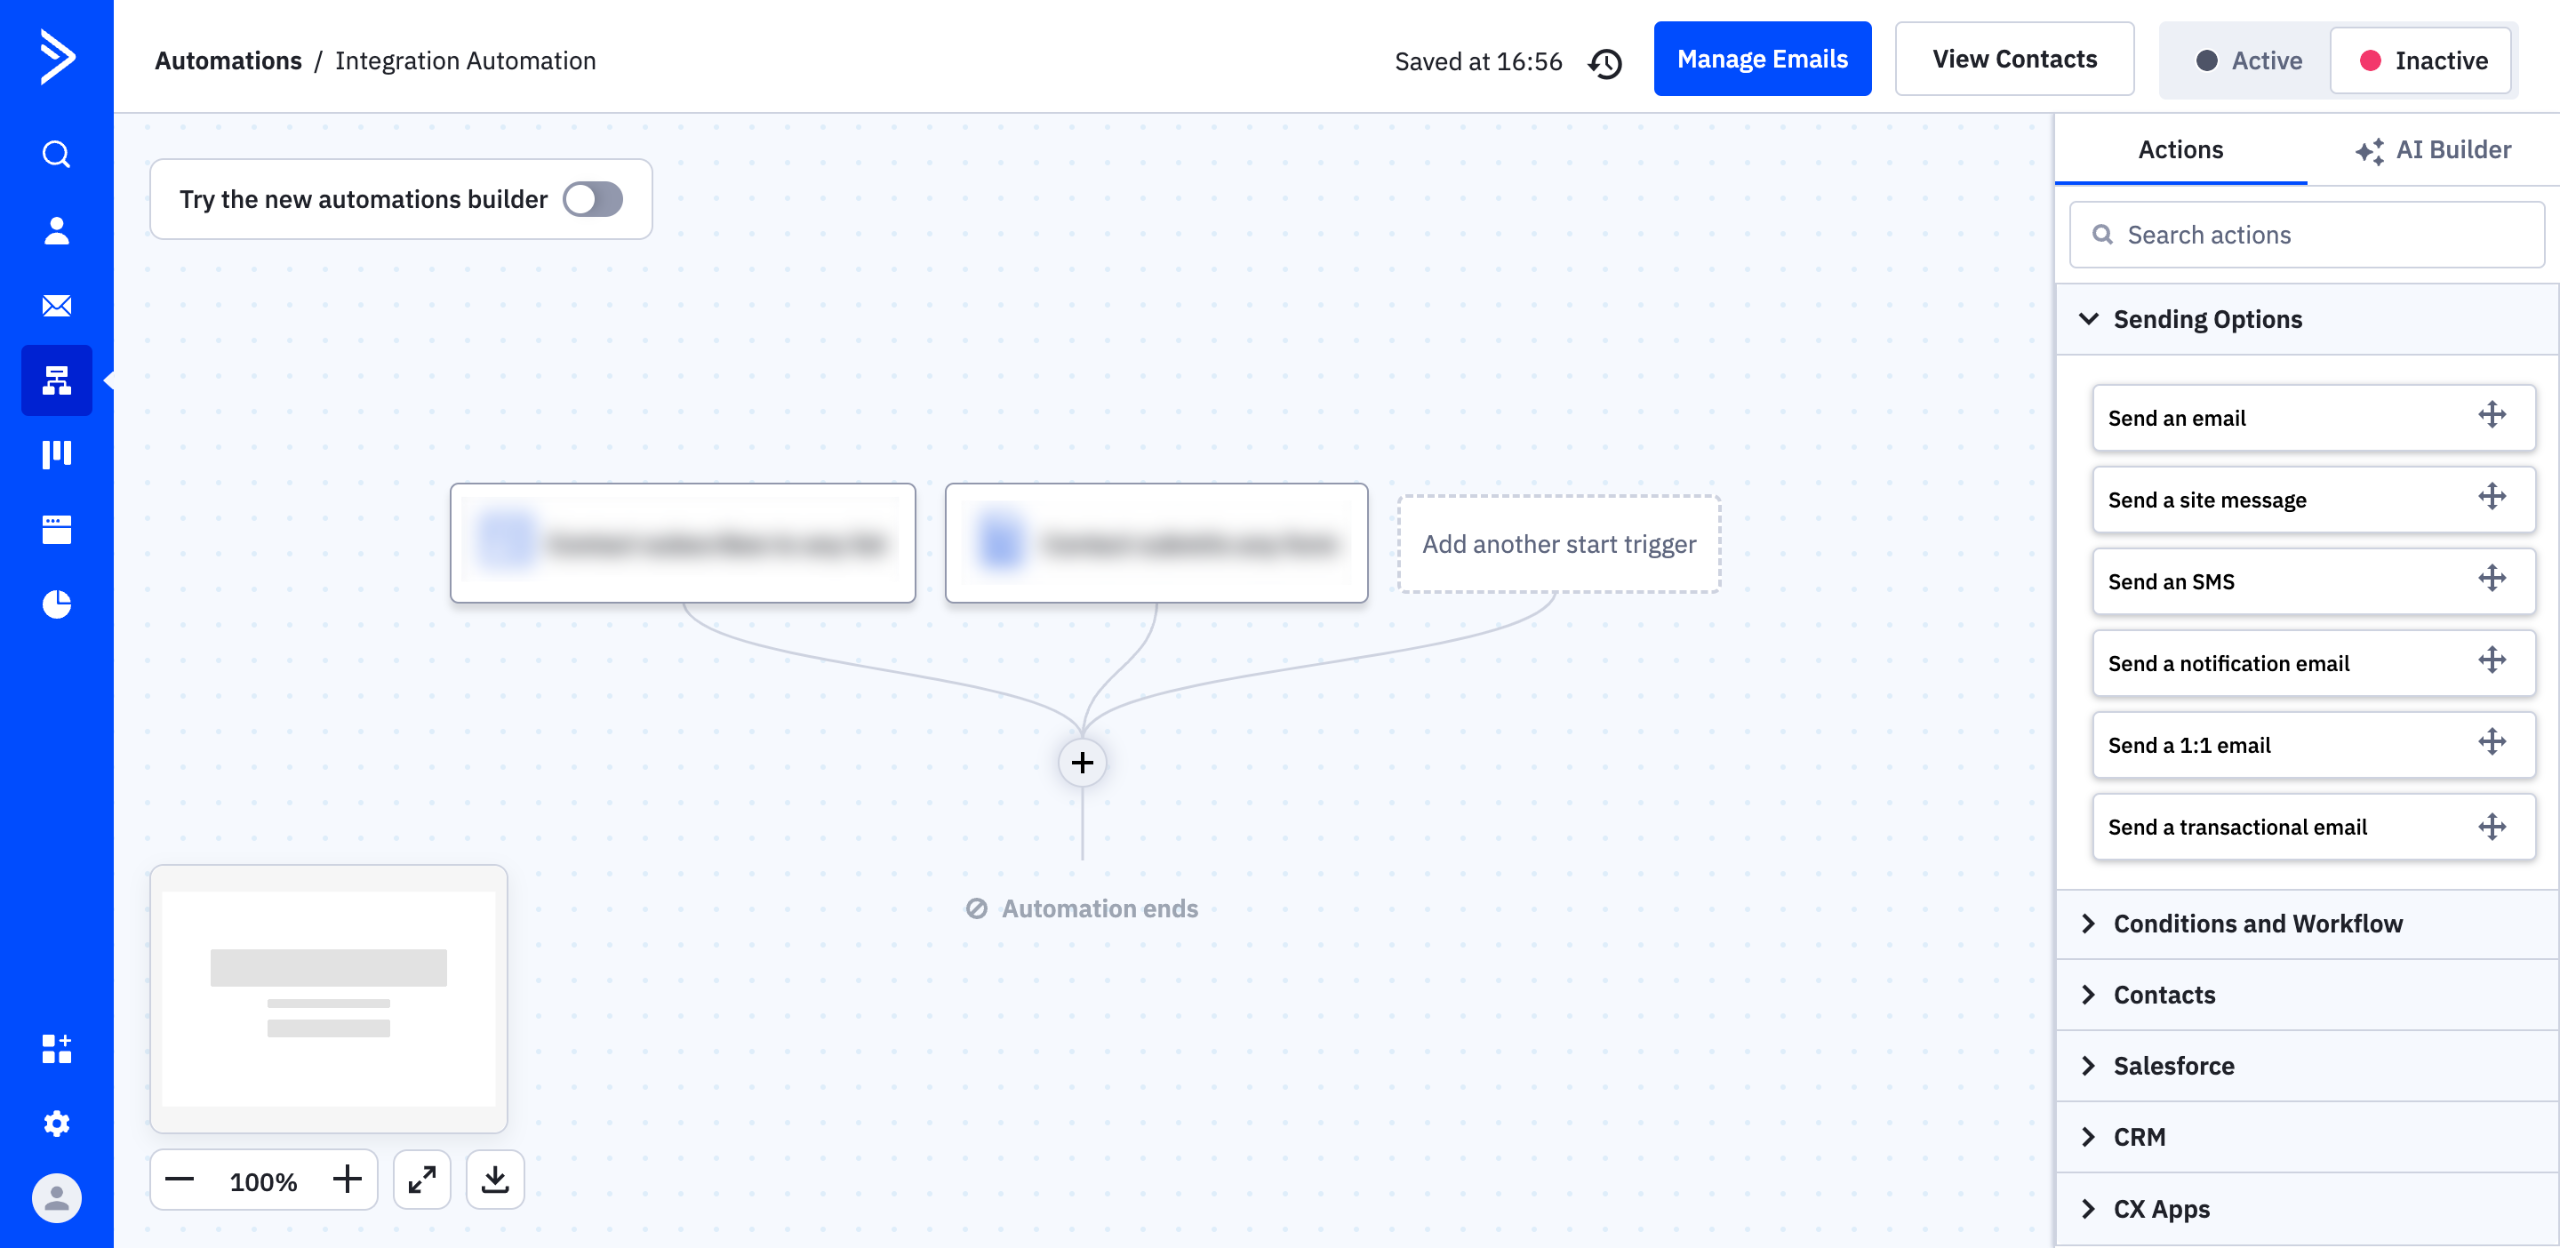The width and height of the screenshot is (2560, 1248).
Task: Click the View Contacts button
Action: pyautogui.click(x=2014, y=58)
